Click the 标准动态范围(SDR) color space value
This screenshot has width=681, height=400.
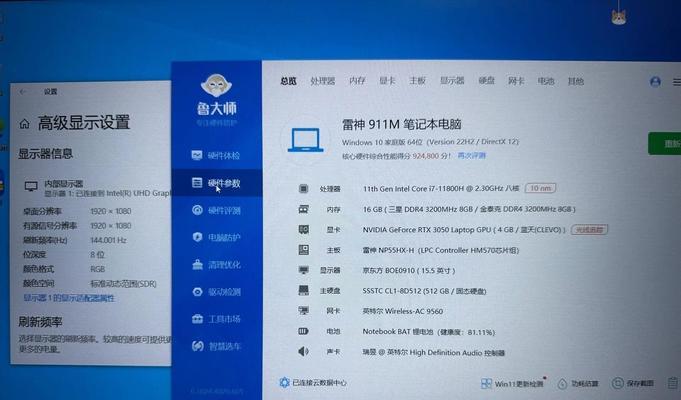[x=123, y=284]
